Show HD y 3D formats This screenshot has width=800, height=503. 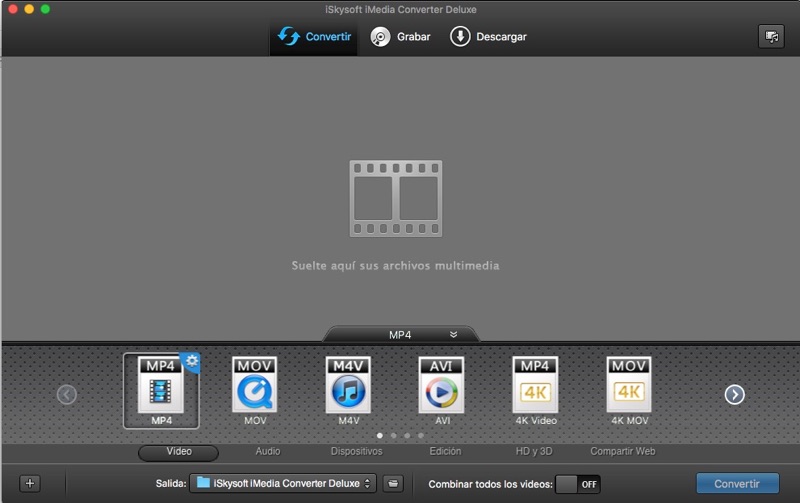[x=534, y=451]
